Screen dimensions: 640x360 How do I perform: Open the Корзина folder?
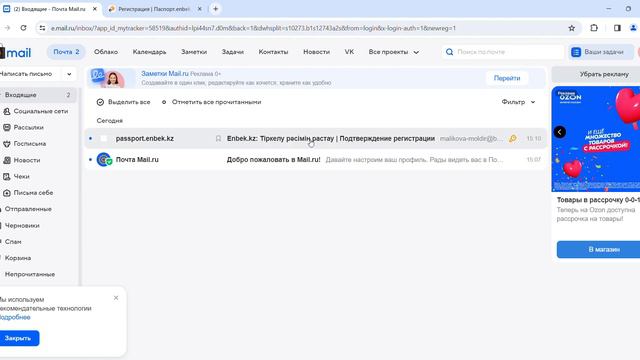click(x=18, y=258)
